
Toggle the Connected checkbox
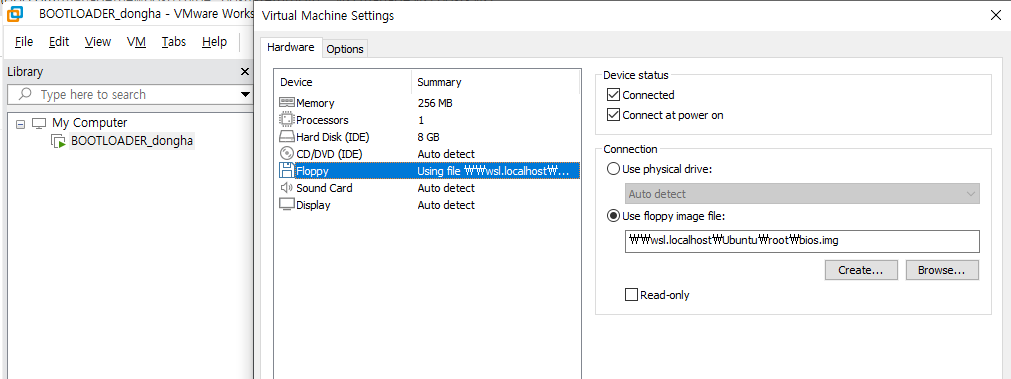coord(613,95)
